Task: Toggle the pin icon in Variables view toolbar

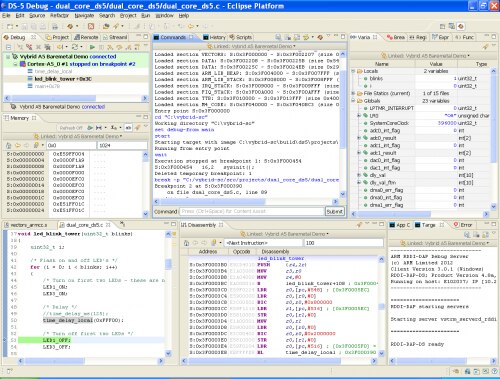Action: click(x=485, y=47)
